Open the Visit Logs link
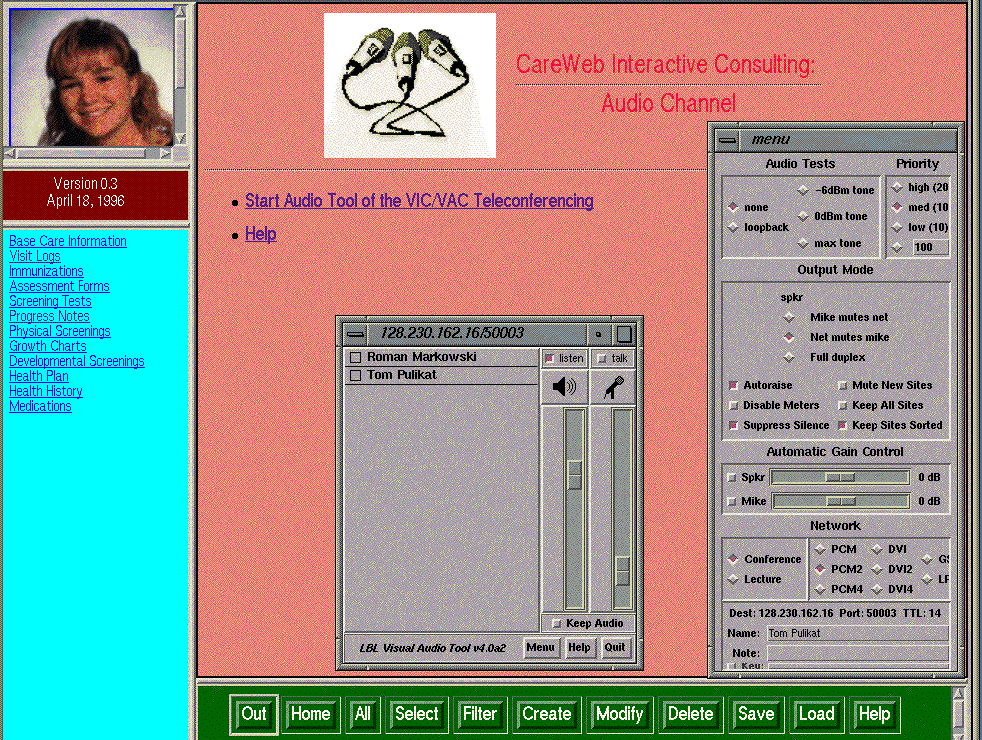Image resolution: width=982 pixels, height=740 pixels. click(x=34, y=256)
